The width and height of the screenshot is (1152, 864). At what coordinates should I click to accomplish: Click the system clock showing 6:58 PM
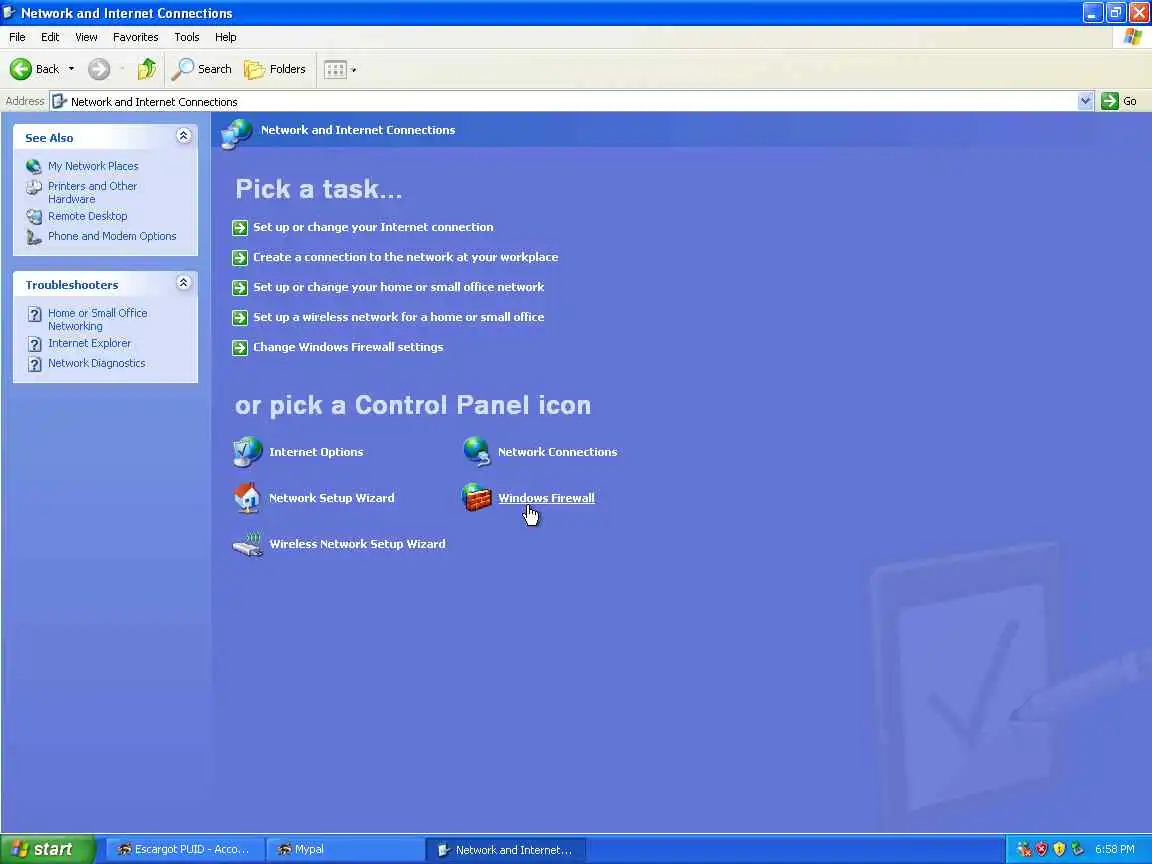click(1115, 849)
